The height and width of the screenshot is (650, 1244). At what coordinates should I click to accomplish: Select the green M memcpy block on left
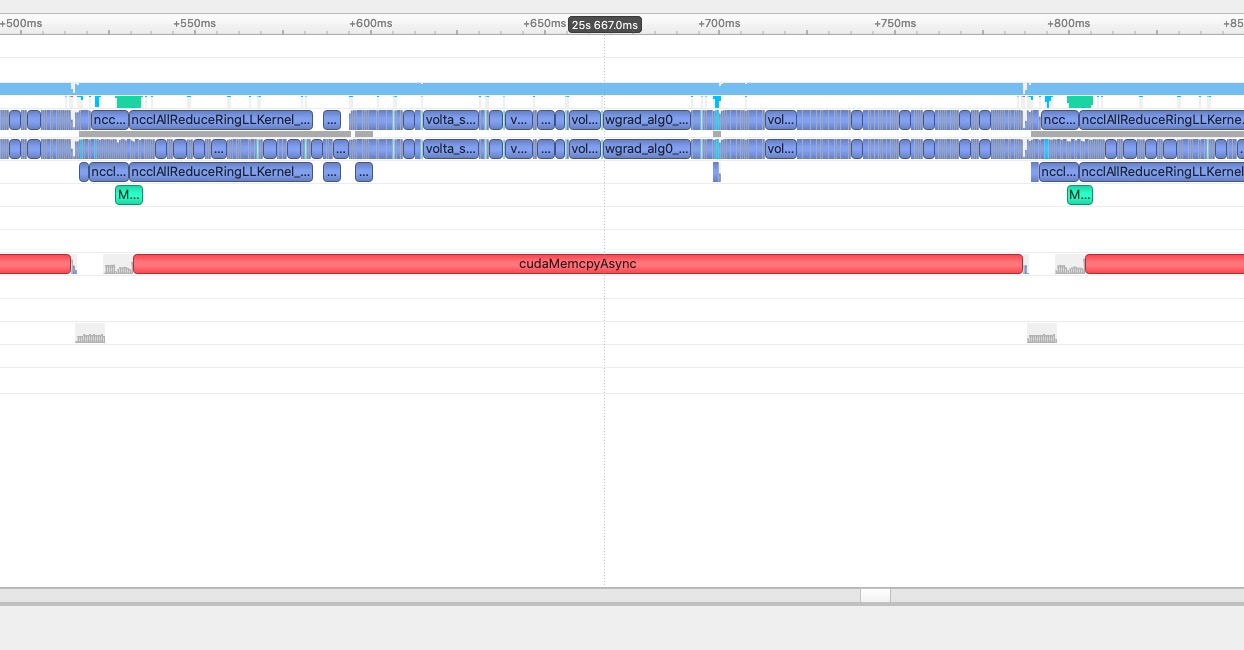coord(129,194)
